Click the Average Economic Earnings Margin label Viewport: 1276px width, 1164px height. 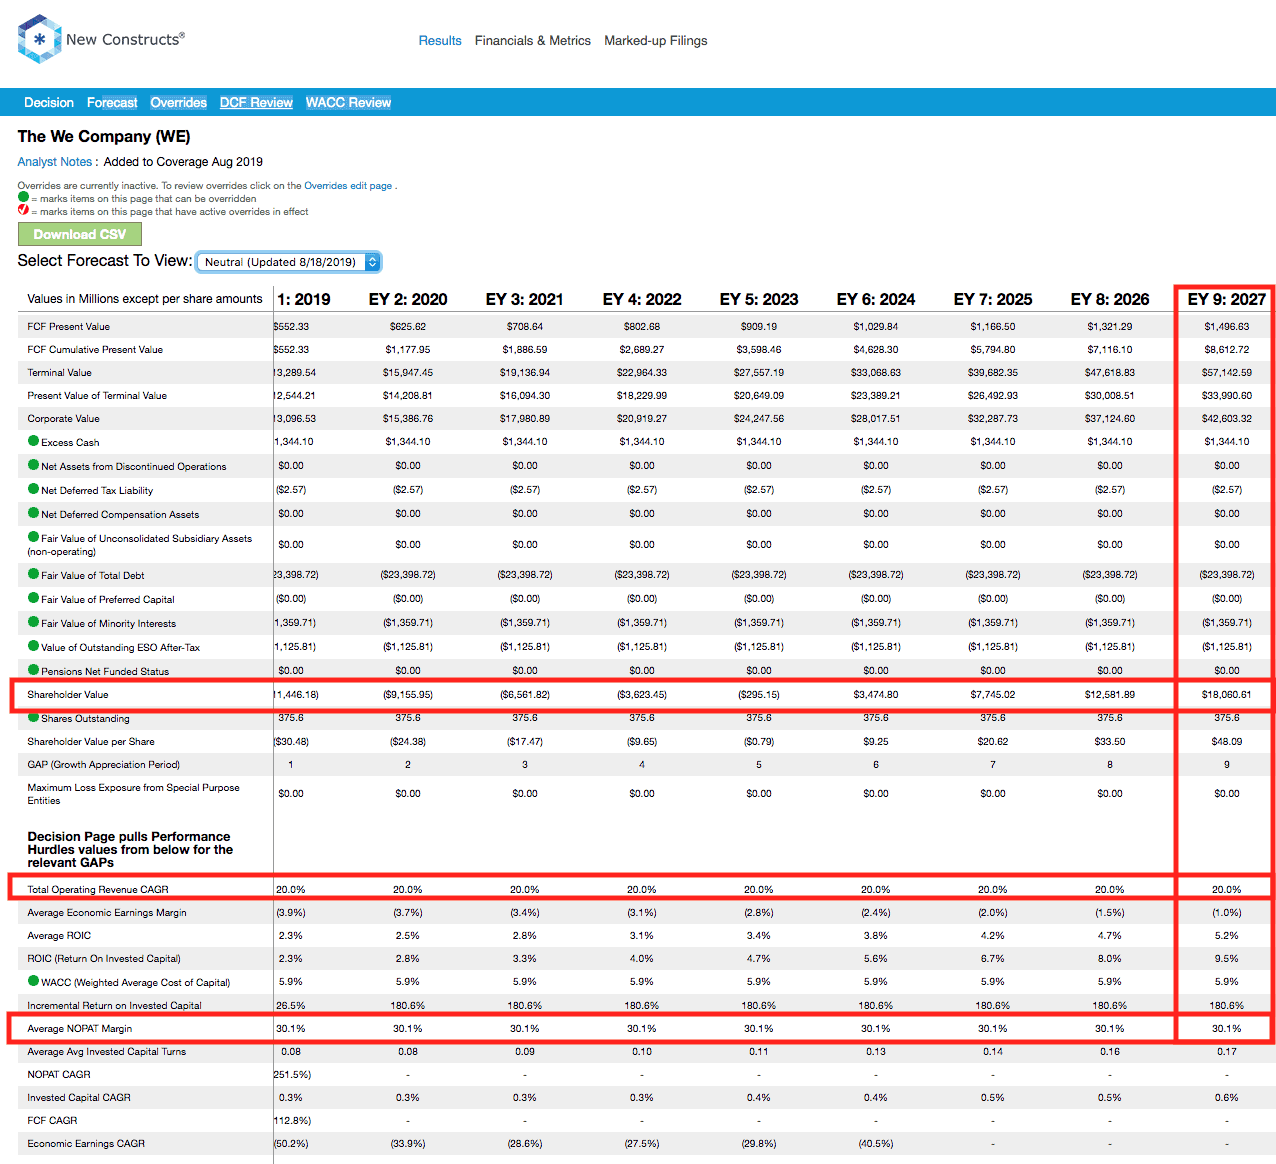pyautogui.click(x=107, y=913)
